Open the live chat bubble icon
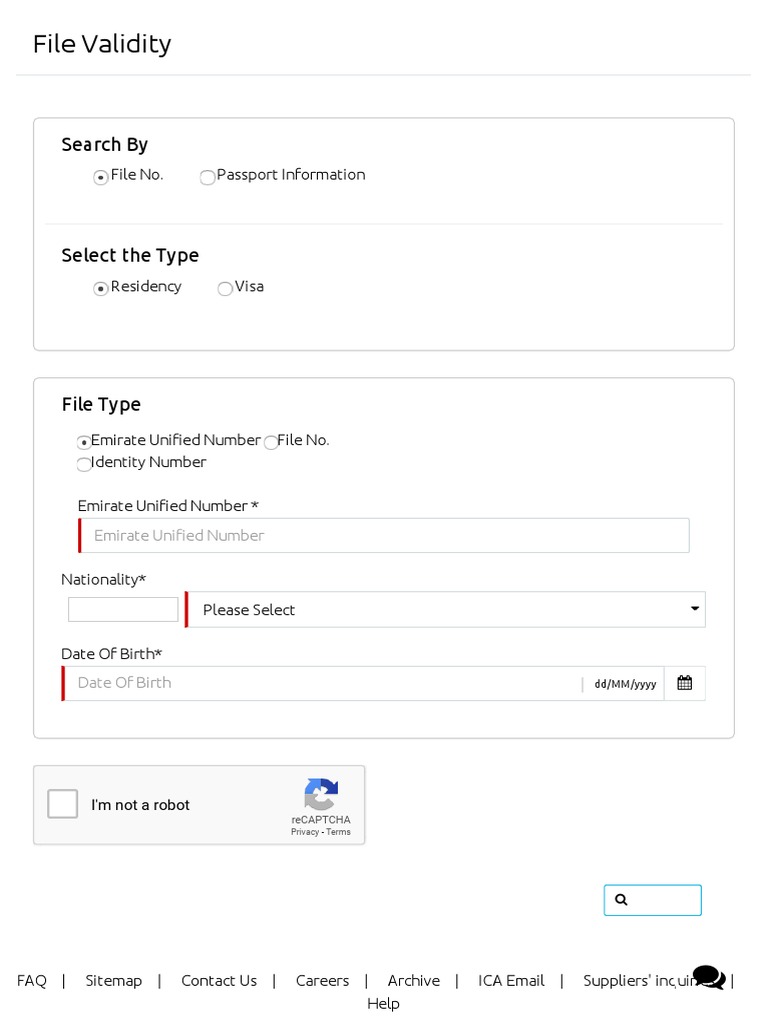The height and width of the screenshot is (1024, 768). pyautogui.click(x=708, y=977)
